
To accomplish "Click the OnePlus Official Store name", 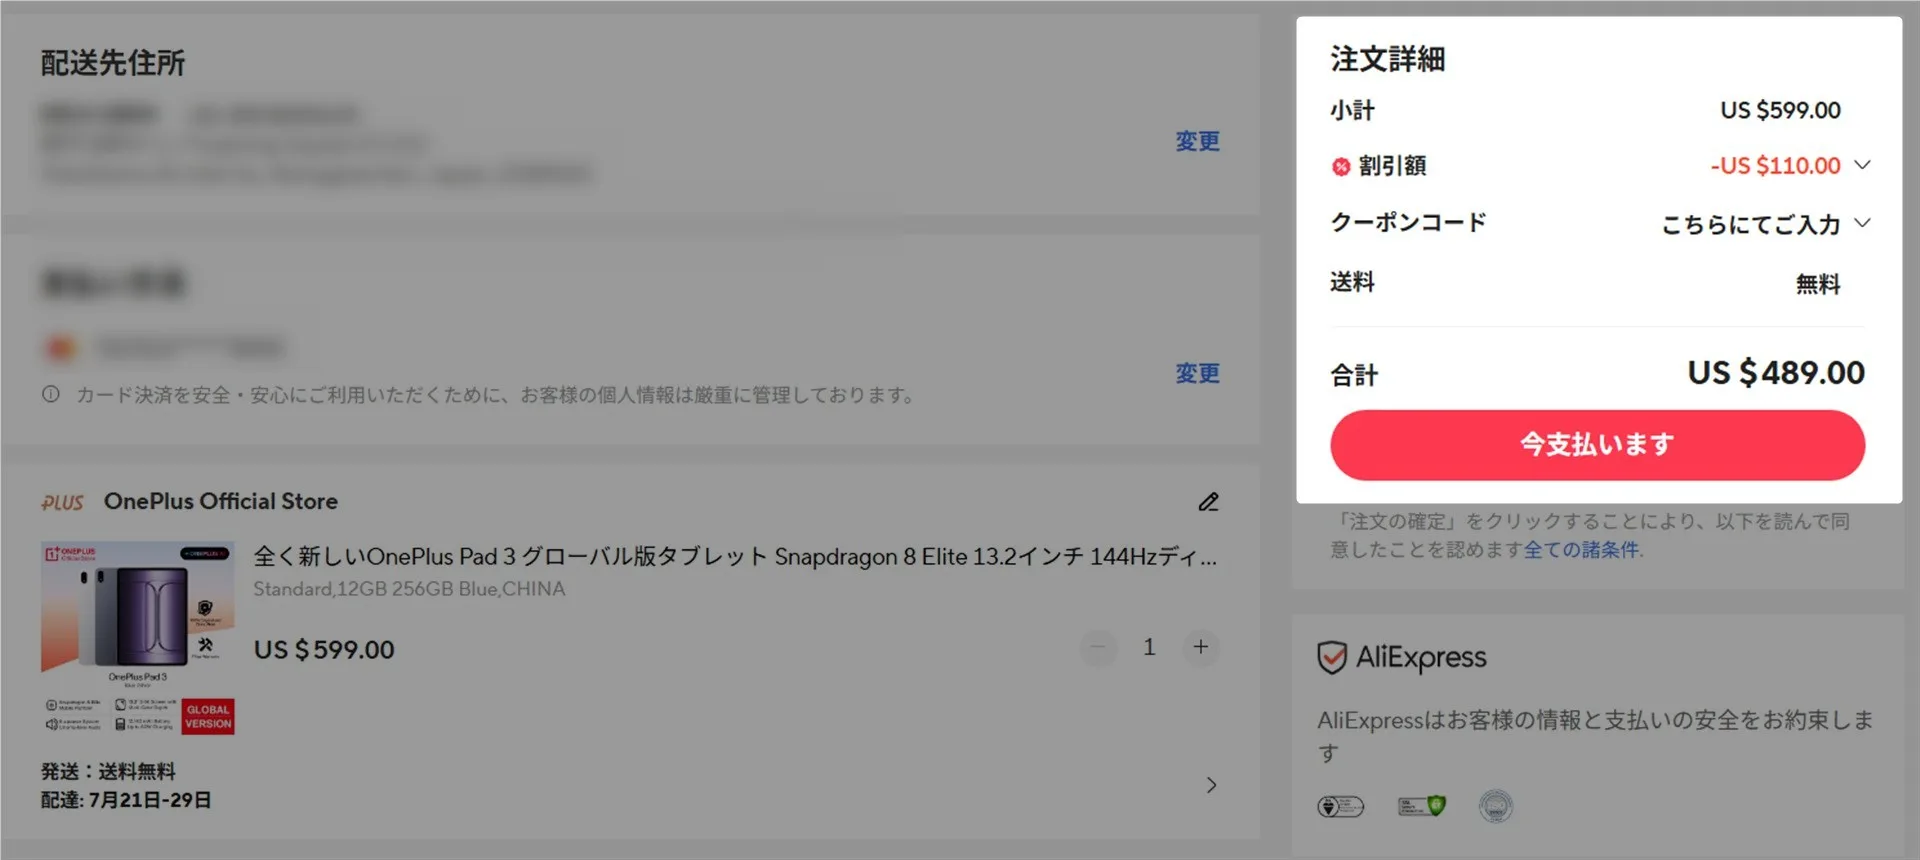I will point(221,501).
